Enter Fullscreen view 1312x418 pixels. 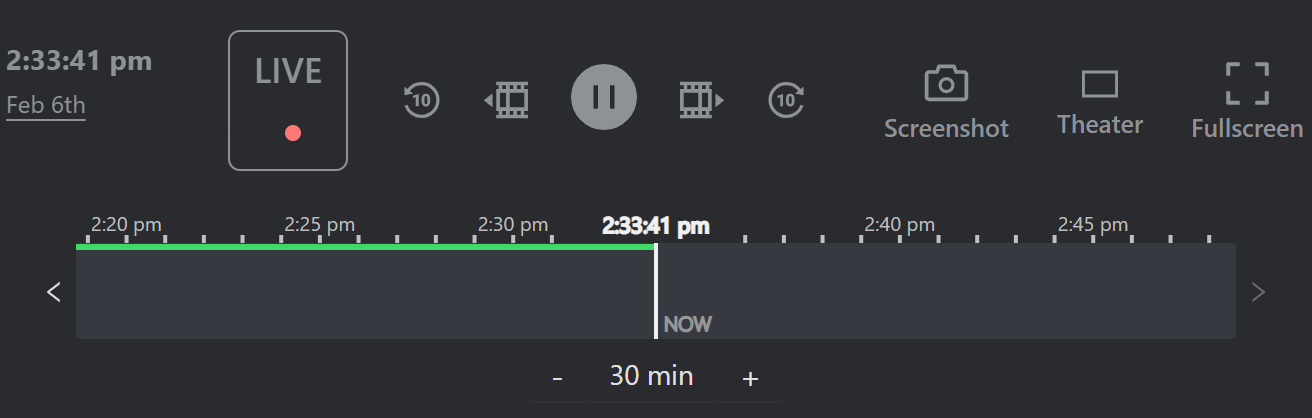coord(1247,100)
